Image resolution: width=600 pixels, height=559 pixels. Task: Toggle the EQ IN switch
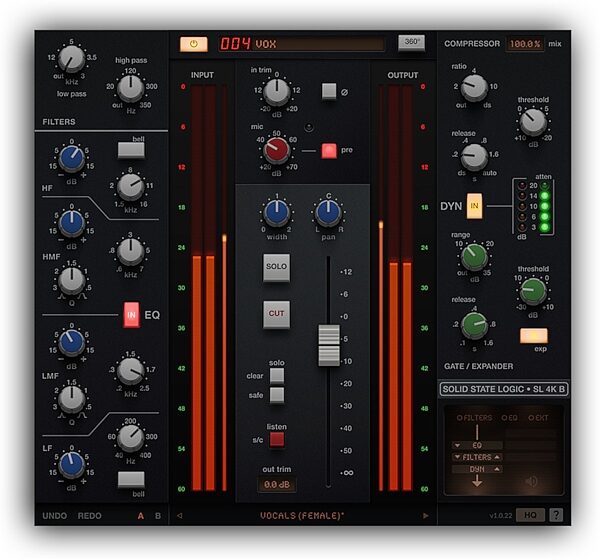click(131, 315)
